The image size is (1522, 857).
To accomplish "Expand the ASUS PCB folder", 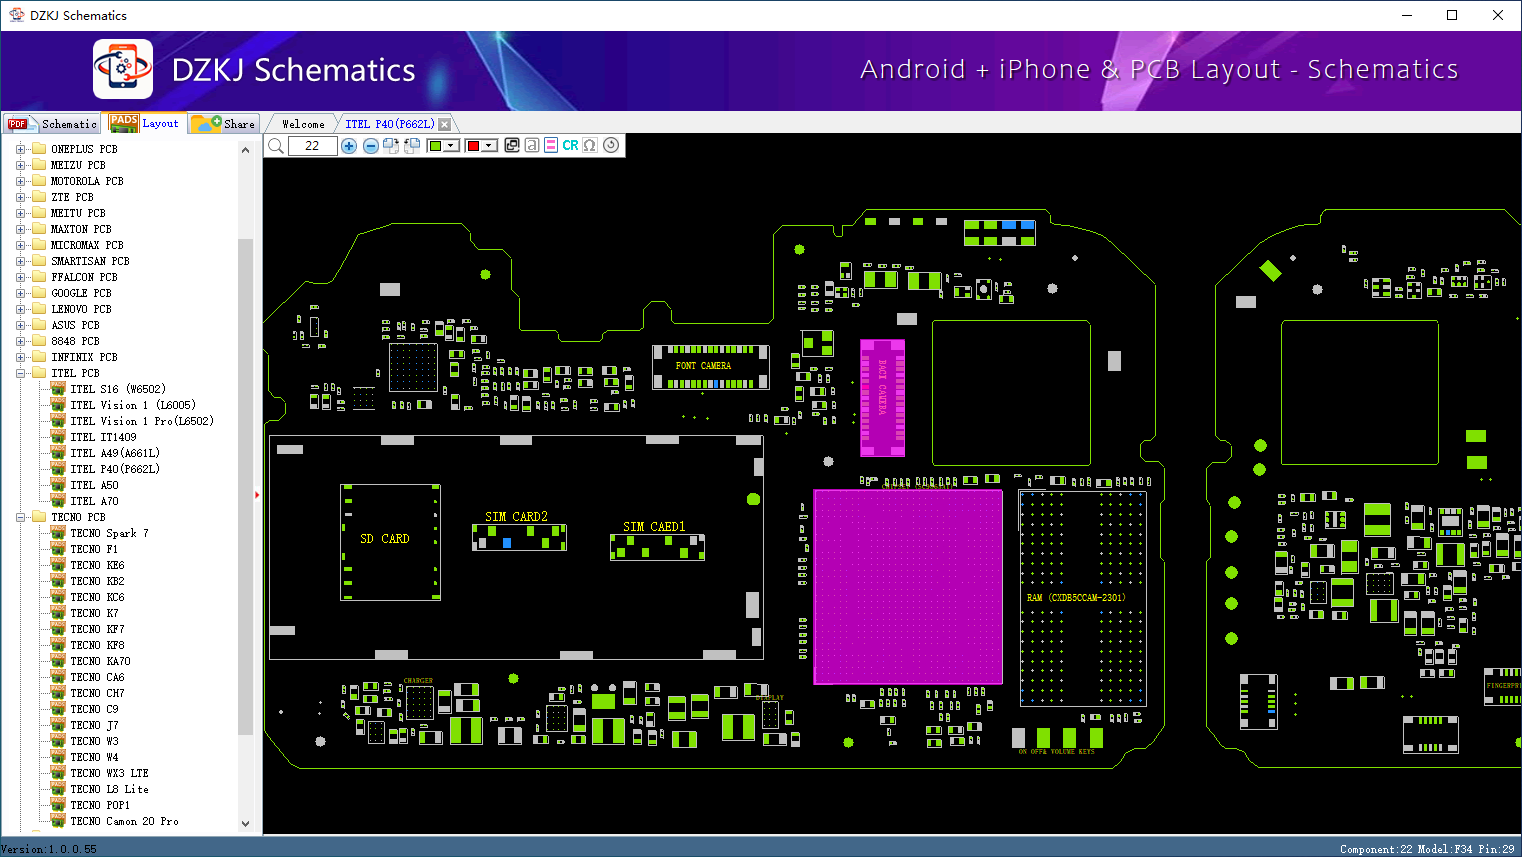I will tap(20, 325).
